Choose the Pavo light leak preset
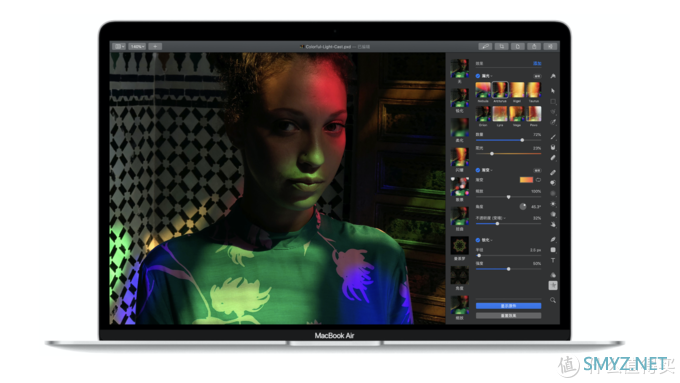 [x=534, y=114]
